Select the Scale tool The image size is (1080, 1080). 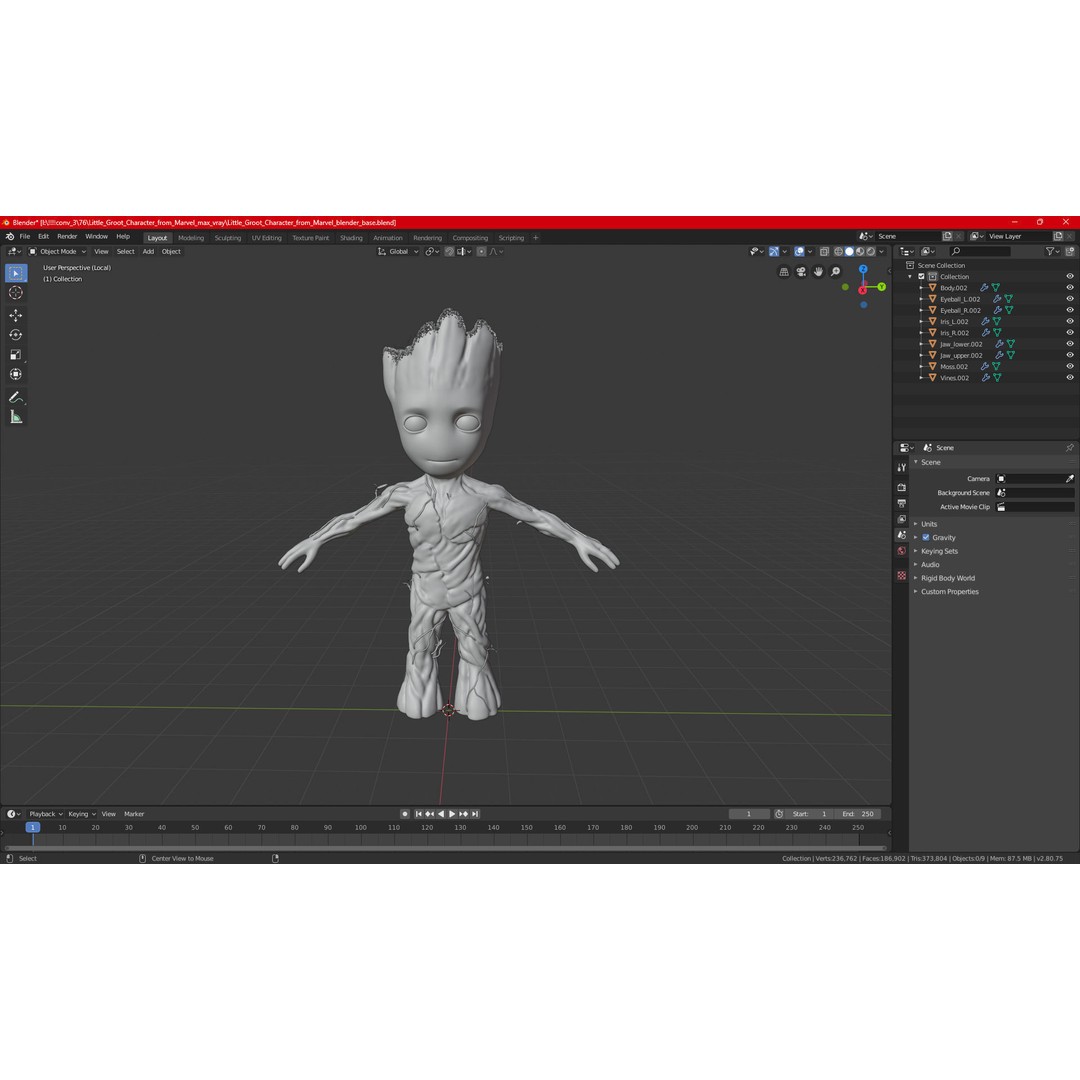pos(16,355)
